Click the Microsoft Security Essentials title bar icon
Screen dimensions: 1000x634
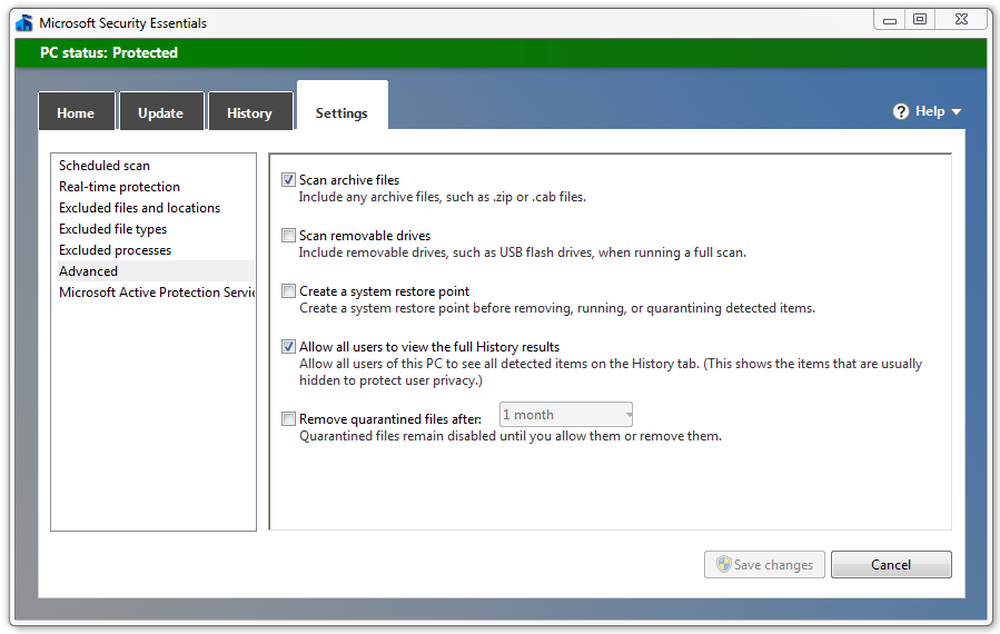click(x=24, y=23)
